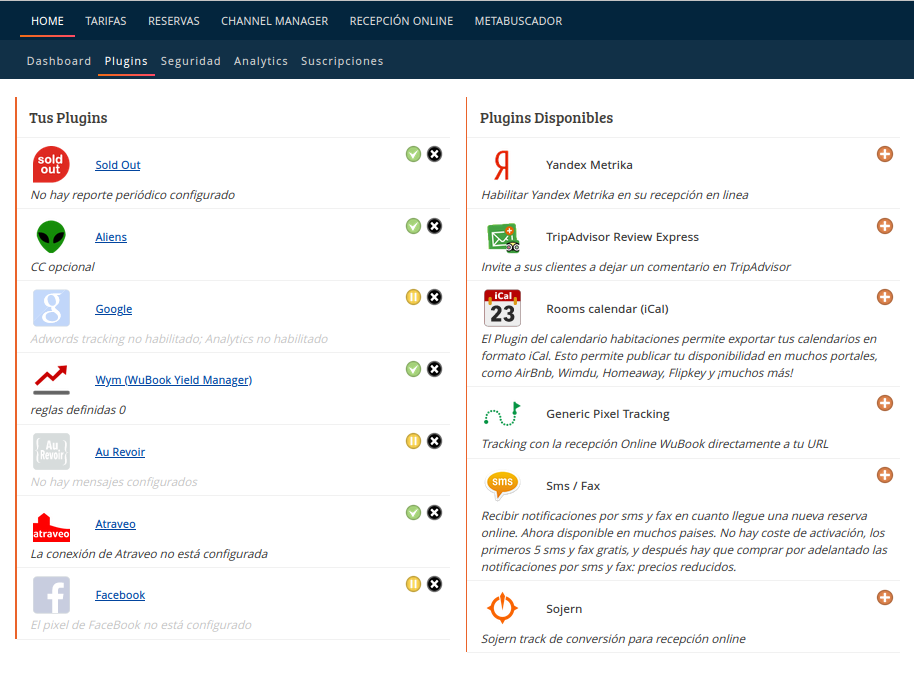This screenshot has height=680, width=914.
Task: Open the Suscripciones tab
Action: (x=342, y=61)
